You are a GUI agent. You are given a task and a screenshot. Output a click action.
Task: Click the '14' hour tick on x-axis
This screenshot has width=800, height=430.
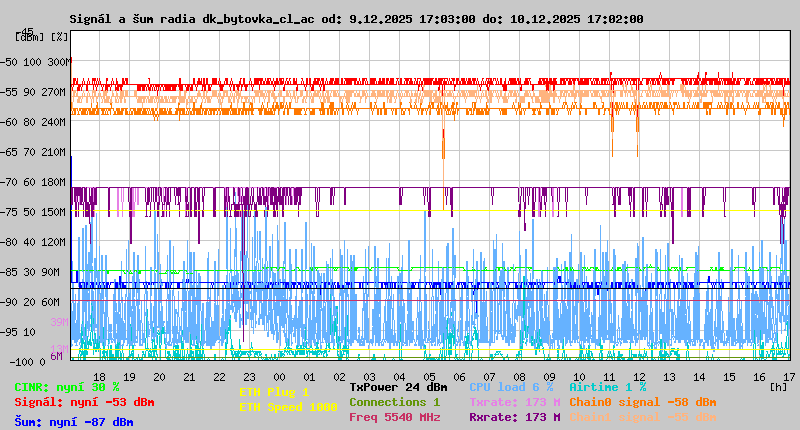[x=699, y=377]
